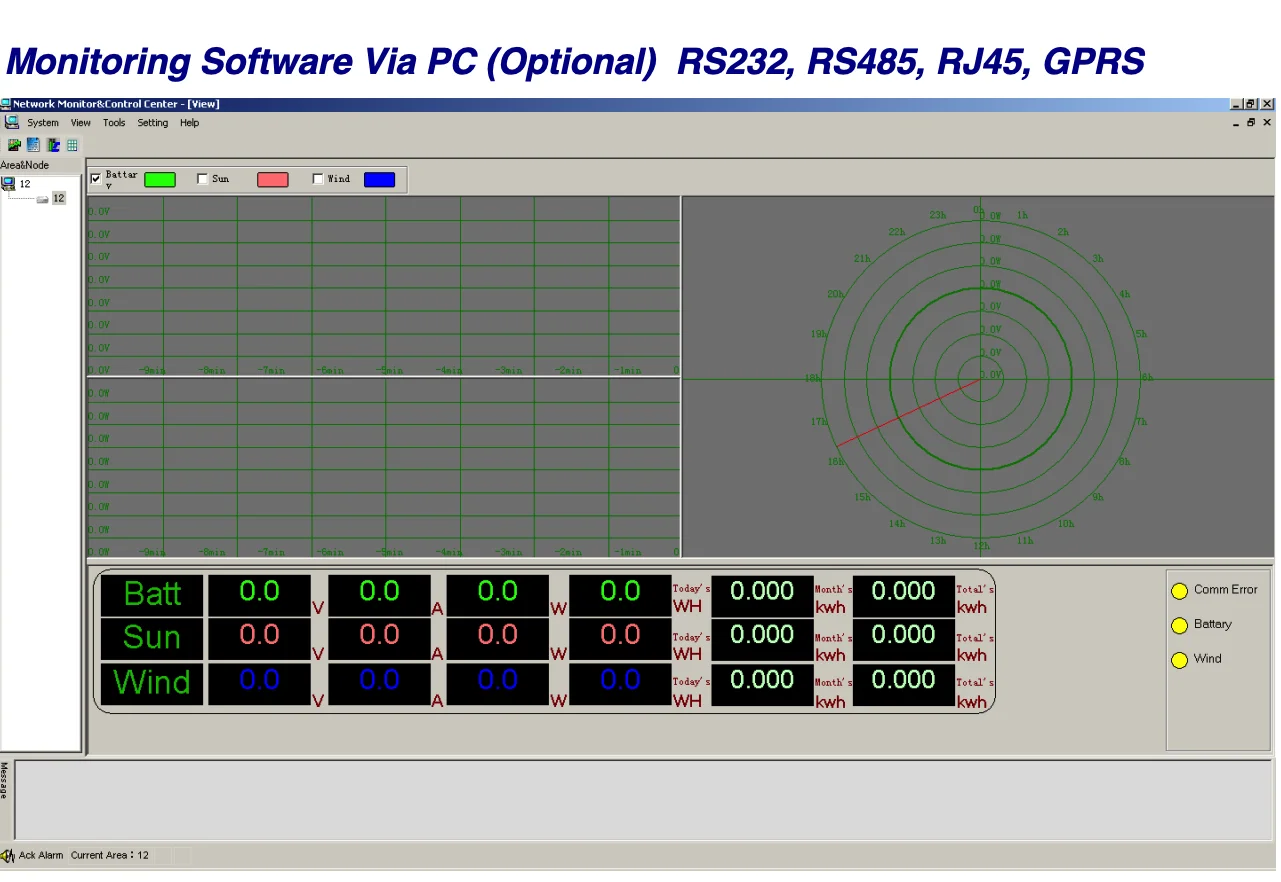Click the Ack Alarm speaker icon

click(x=8, y=856)
